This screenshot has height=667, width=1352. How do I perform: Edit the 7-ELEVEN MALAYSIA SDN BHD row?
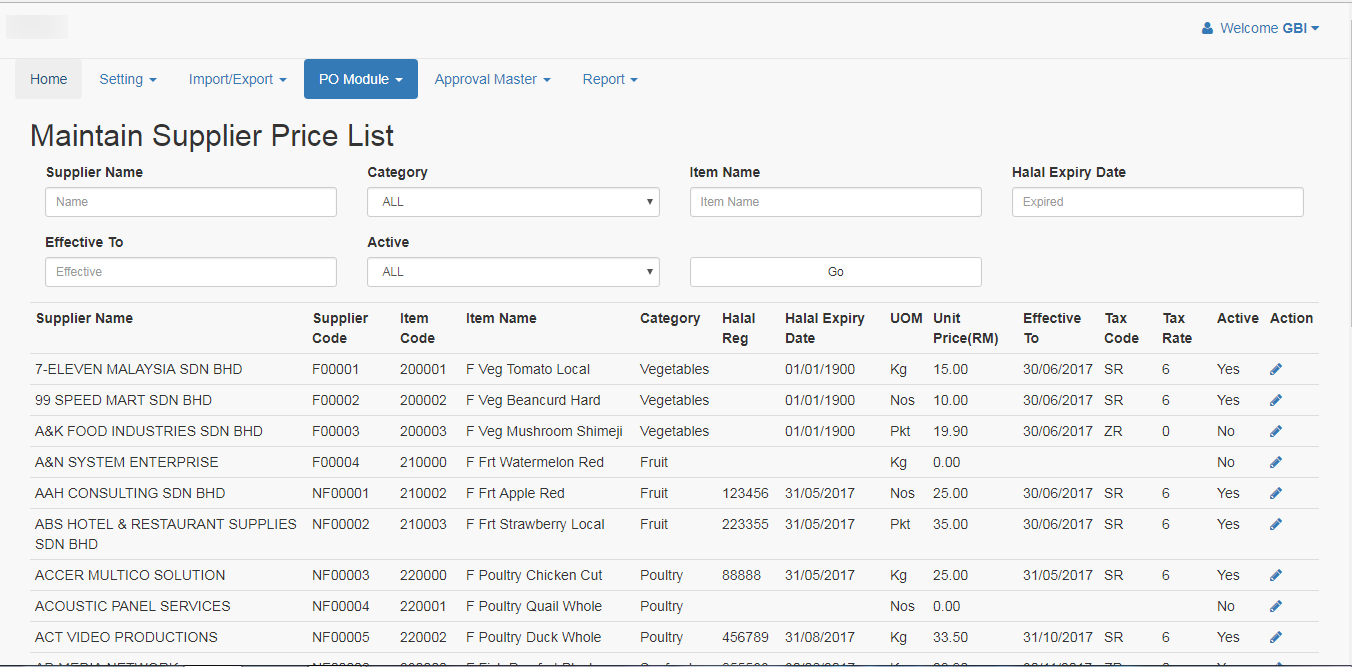pyautogui.click(x=1276, y=369)
